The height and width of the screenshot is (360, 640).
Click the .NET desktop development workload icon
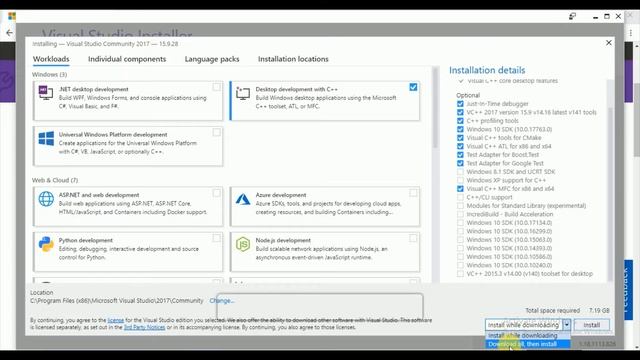tap(45, 93)
